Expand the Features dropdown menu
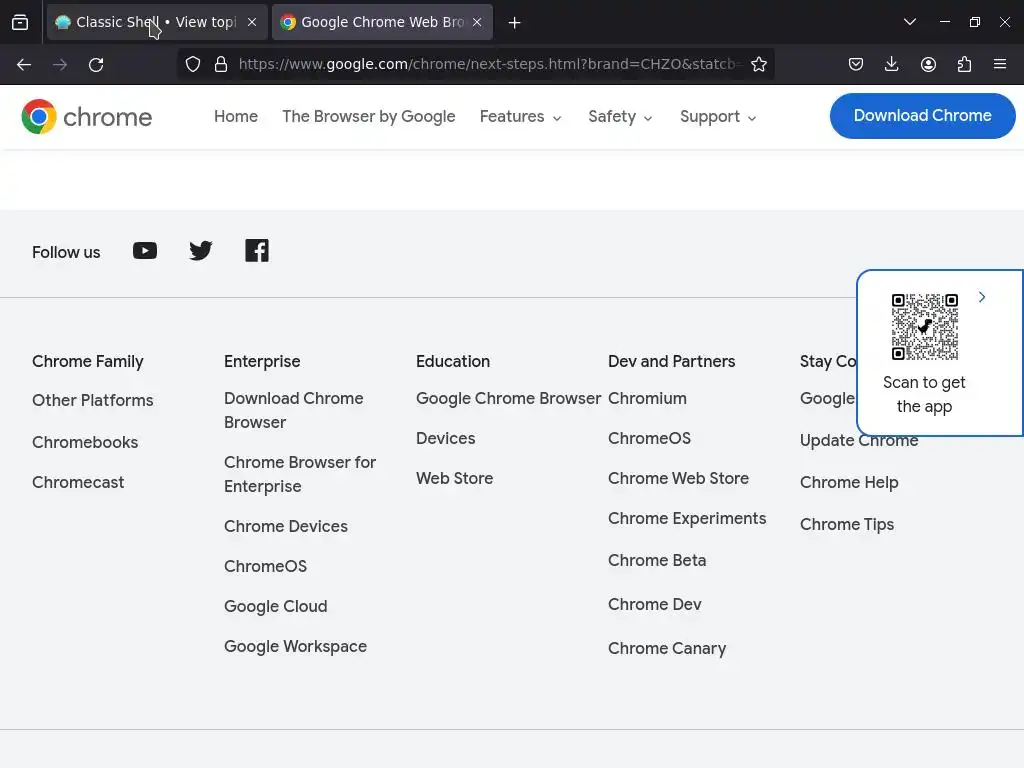Image resolution: width=1024 pixels, height=768 pixels. tap(520, 117)
